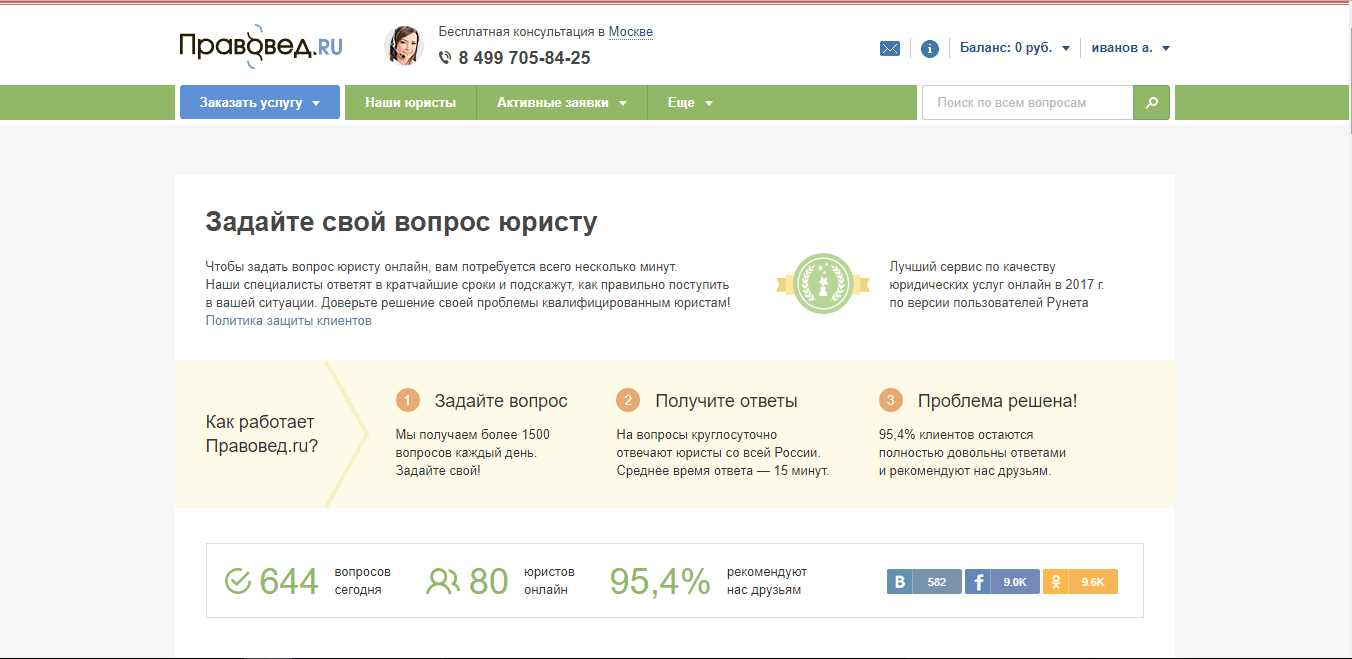Share via VK social button
Screen dimensions: 1352x659
click(x=924, y=582)
